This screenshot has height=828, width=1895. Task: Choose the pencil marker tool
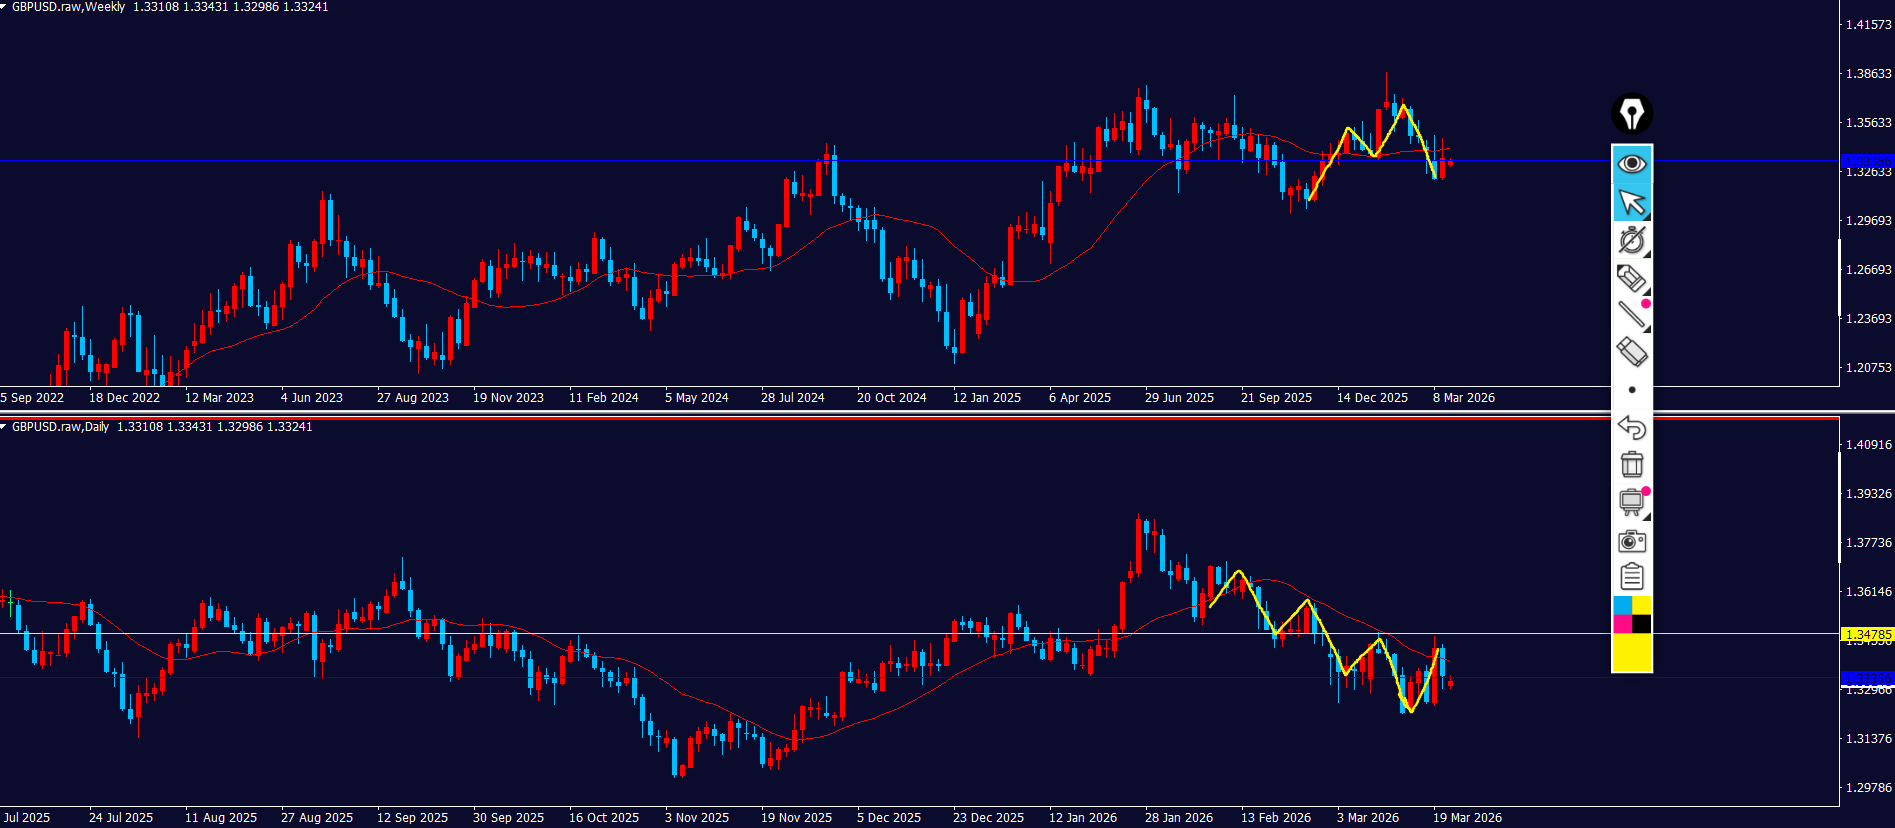1631,278
